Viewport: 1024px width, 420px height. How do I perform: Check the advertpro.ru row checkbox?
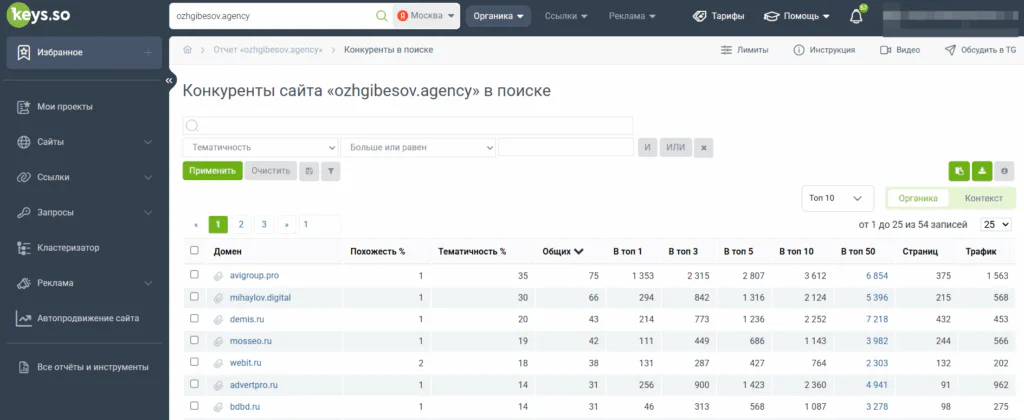click(194, 384)
